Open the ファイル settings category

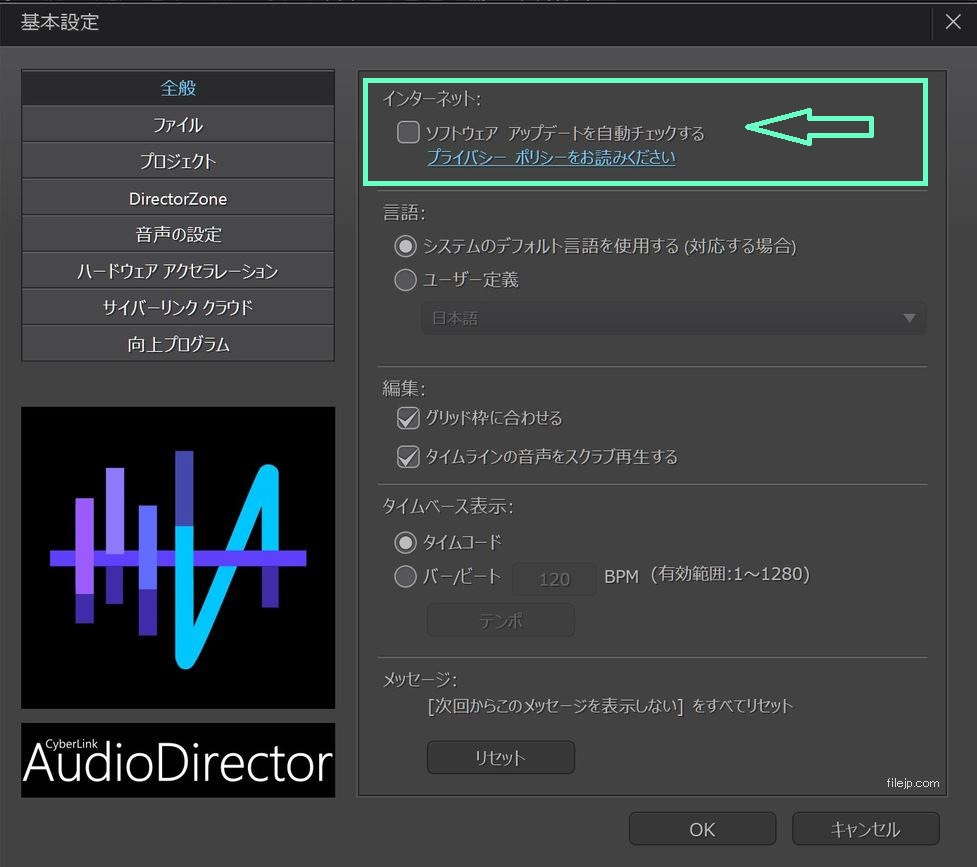(x=178, y=125)
